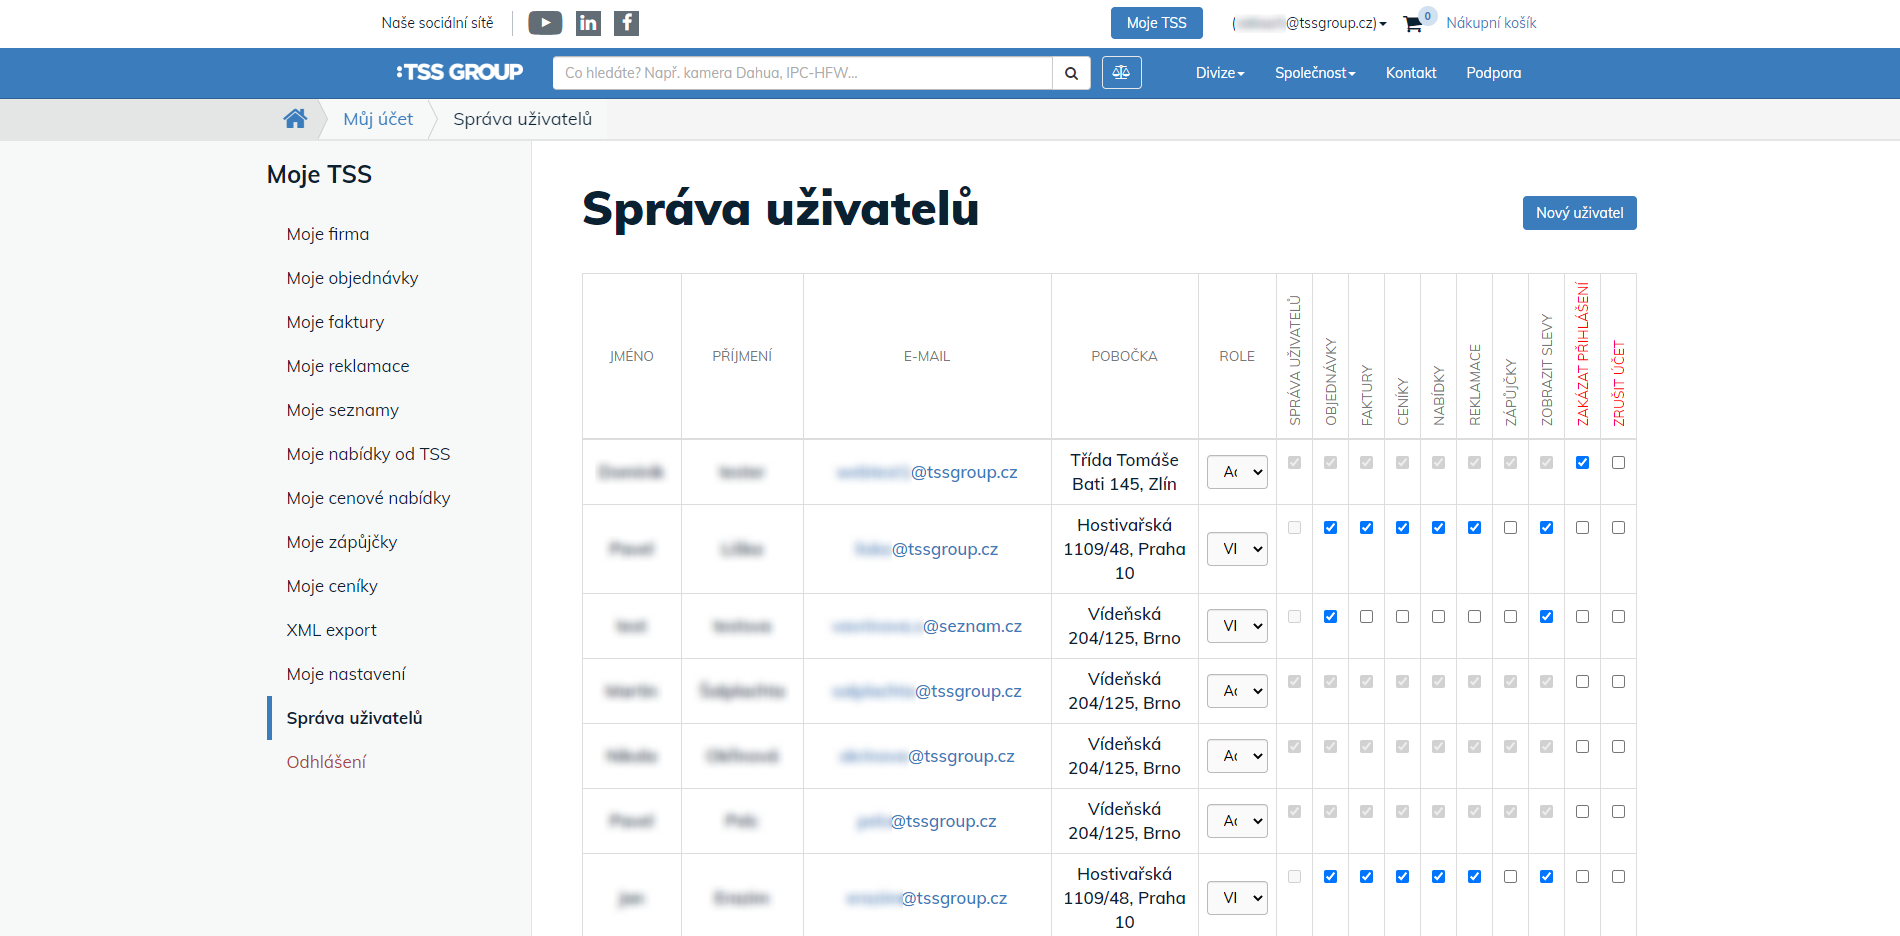Screen dimensions: 1900x936
Task: Open the YouTube social media icon
Action: (545, 23)
